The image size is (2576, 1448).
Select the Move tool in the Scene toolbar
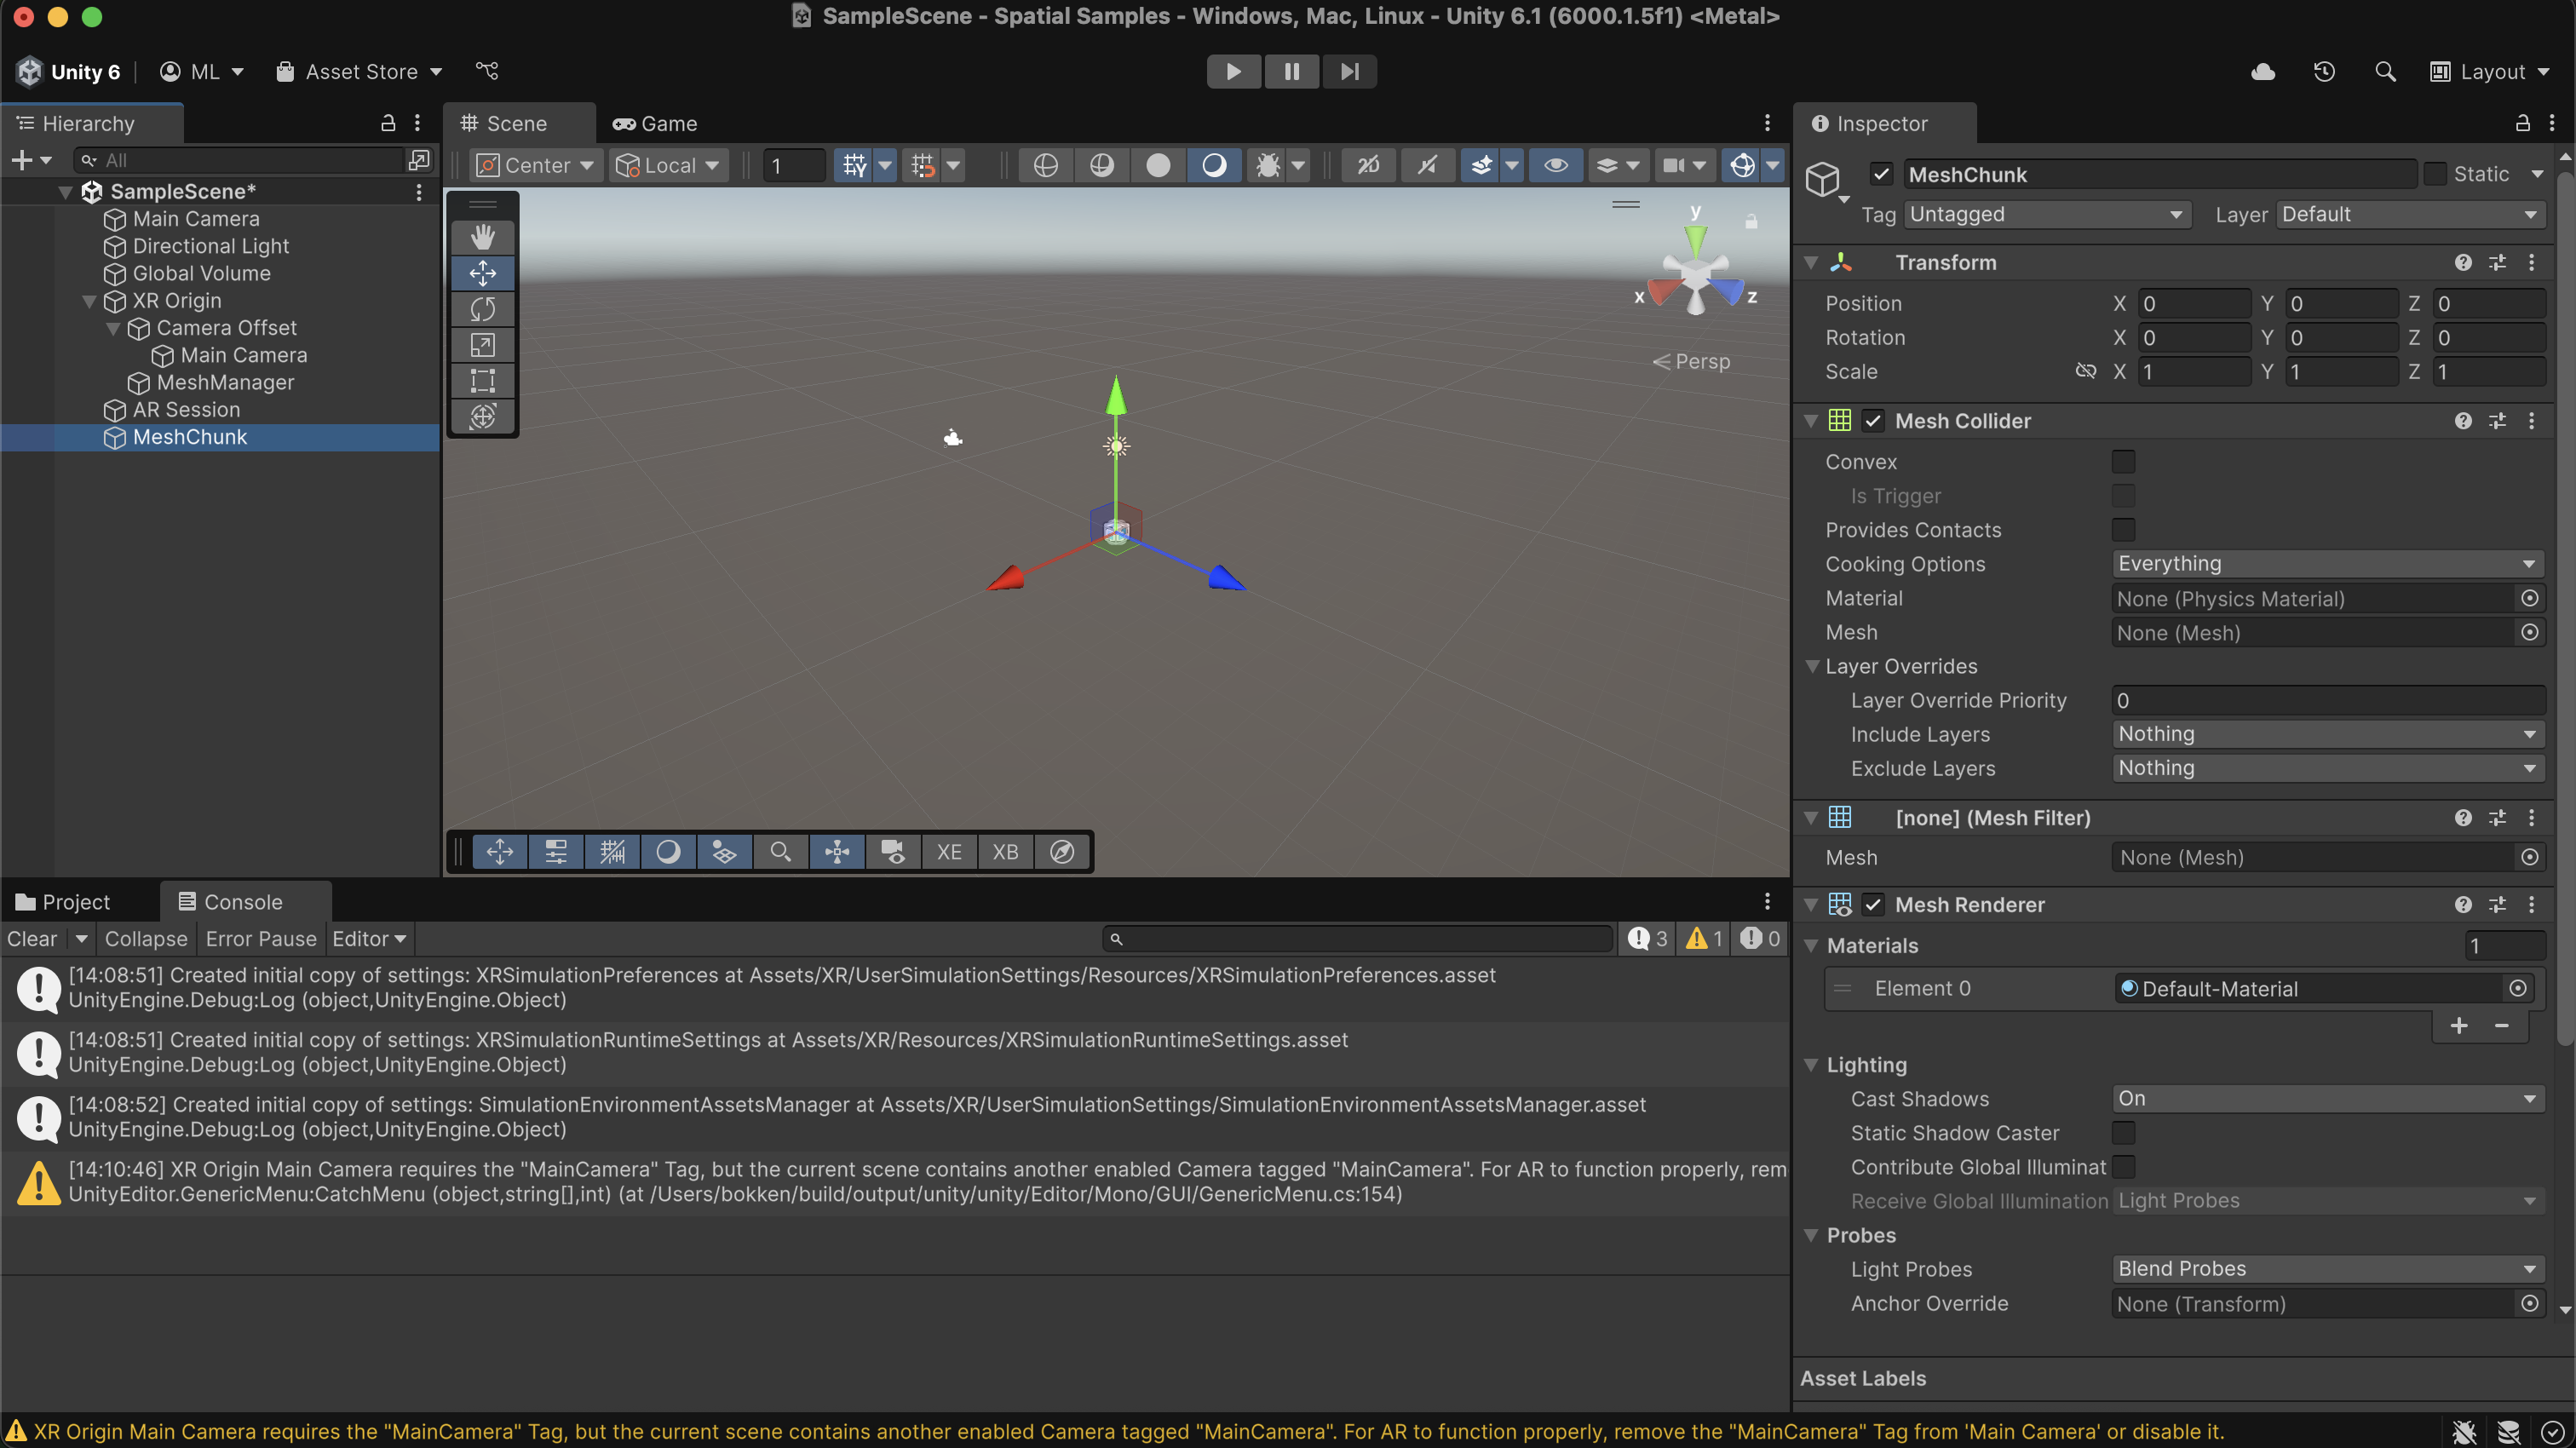pos(483,272)
